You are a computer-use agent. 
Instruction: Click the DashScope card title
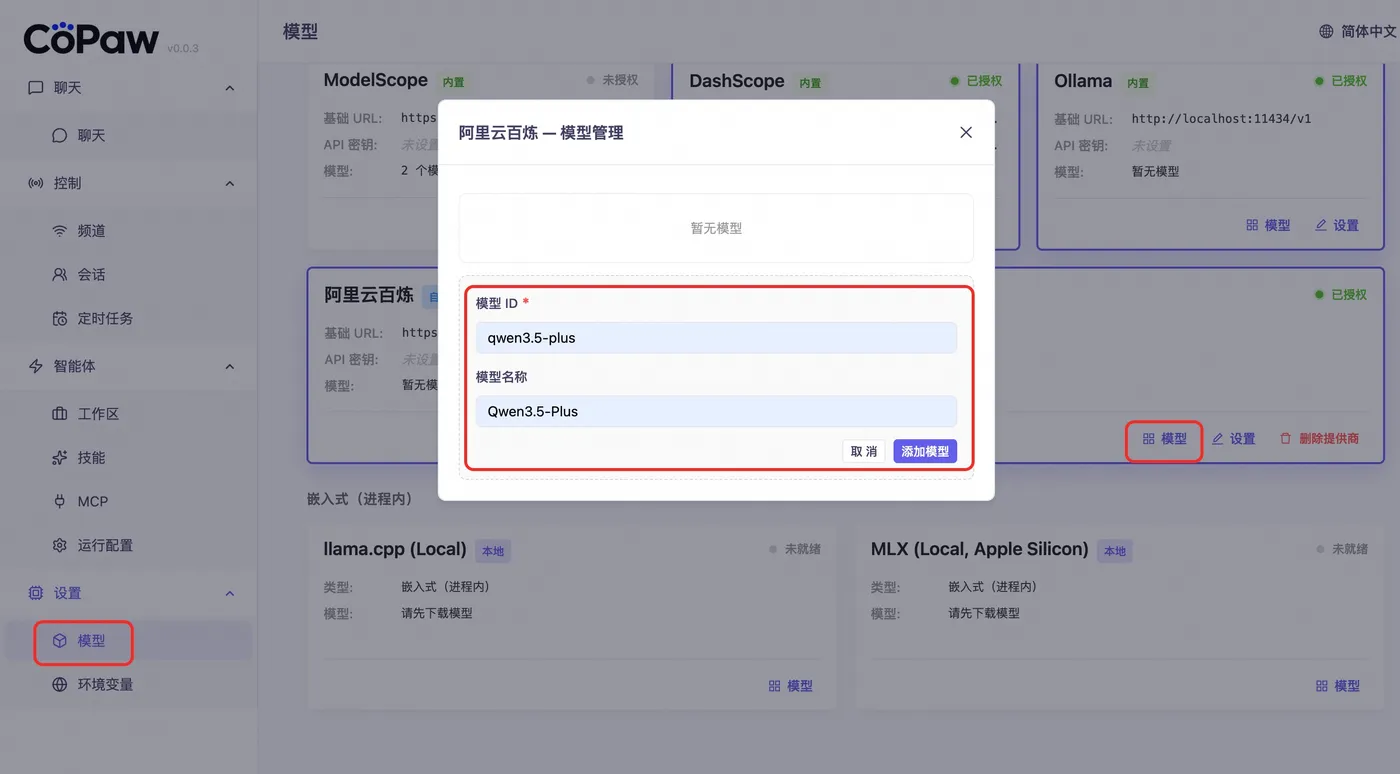737,81
